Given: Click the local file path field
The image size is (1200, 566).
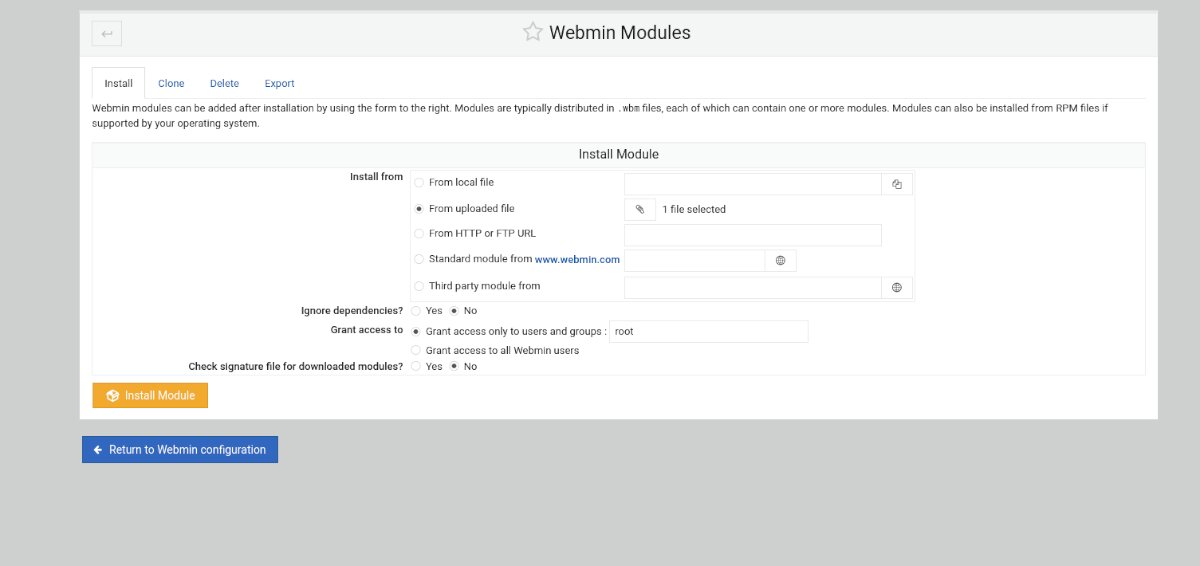Looking at the screenshot, I should click(x=752, y=184).
